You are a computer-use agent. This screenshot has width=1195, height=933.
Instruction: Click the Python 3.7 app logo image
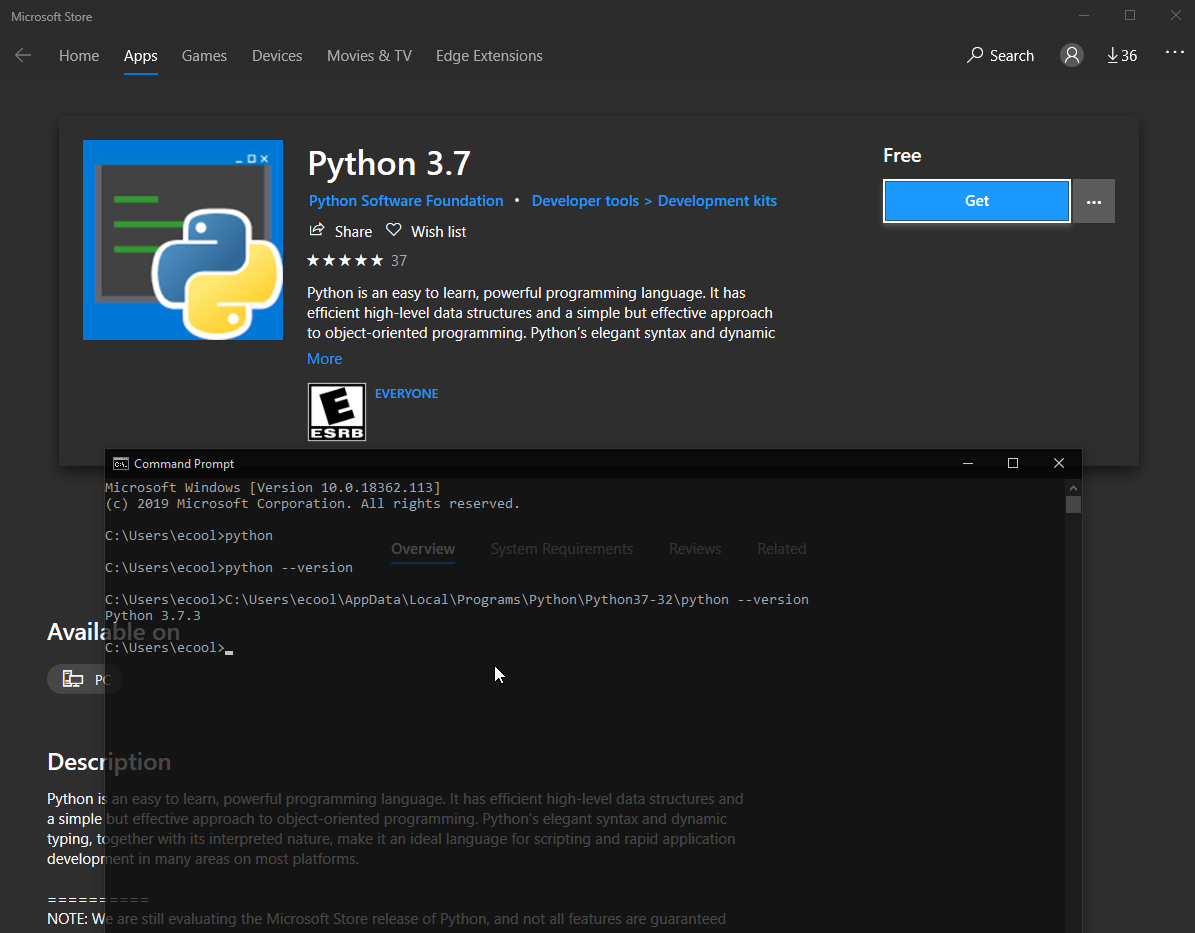[x=183, y=240]
